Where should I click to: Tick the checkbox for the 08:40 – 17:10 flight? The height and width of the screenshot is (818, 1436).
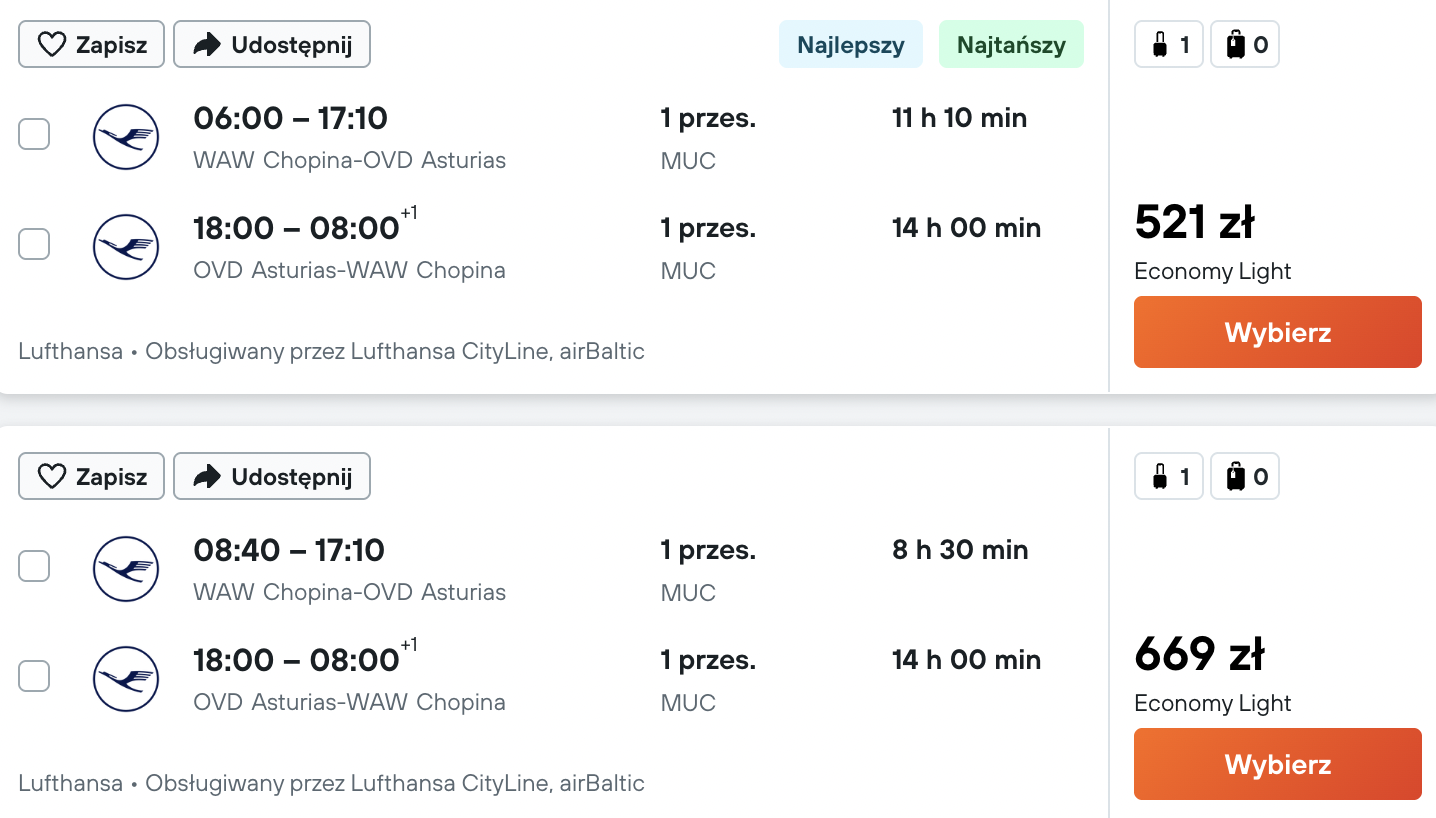tap(34, 566)
